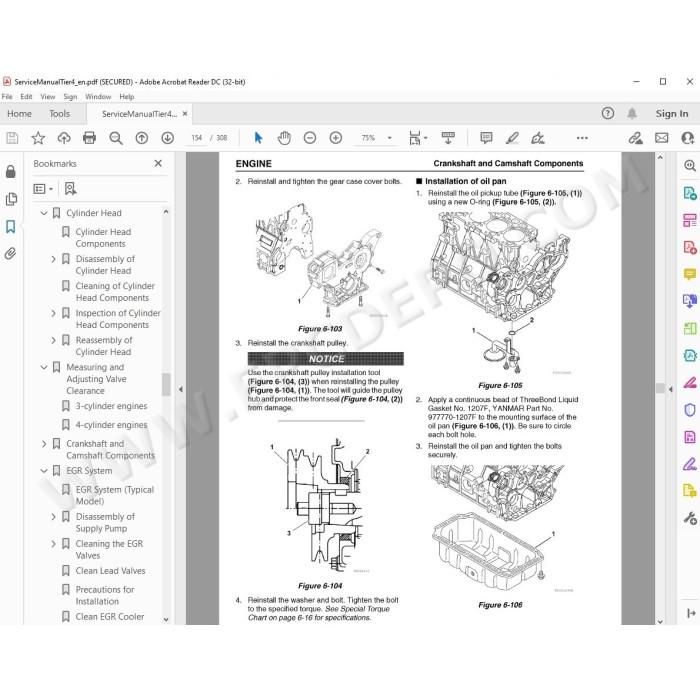The width and height of the screenshot is (700, 700).
Task: Add a comment with speech bubble icon
Action: (486, 138)
